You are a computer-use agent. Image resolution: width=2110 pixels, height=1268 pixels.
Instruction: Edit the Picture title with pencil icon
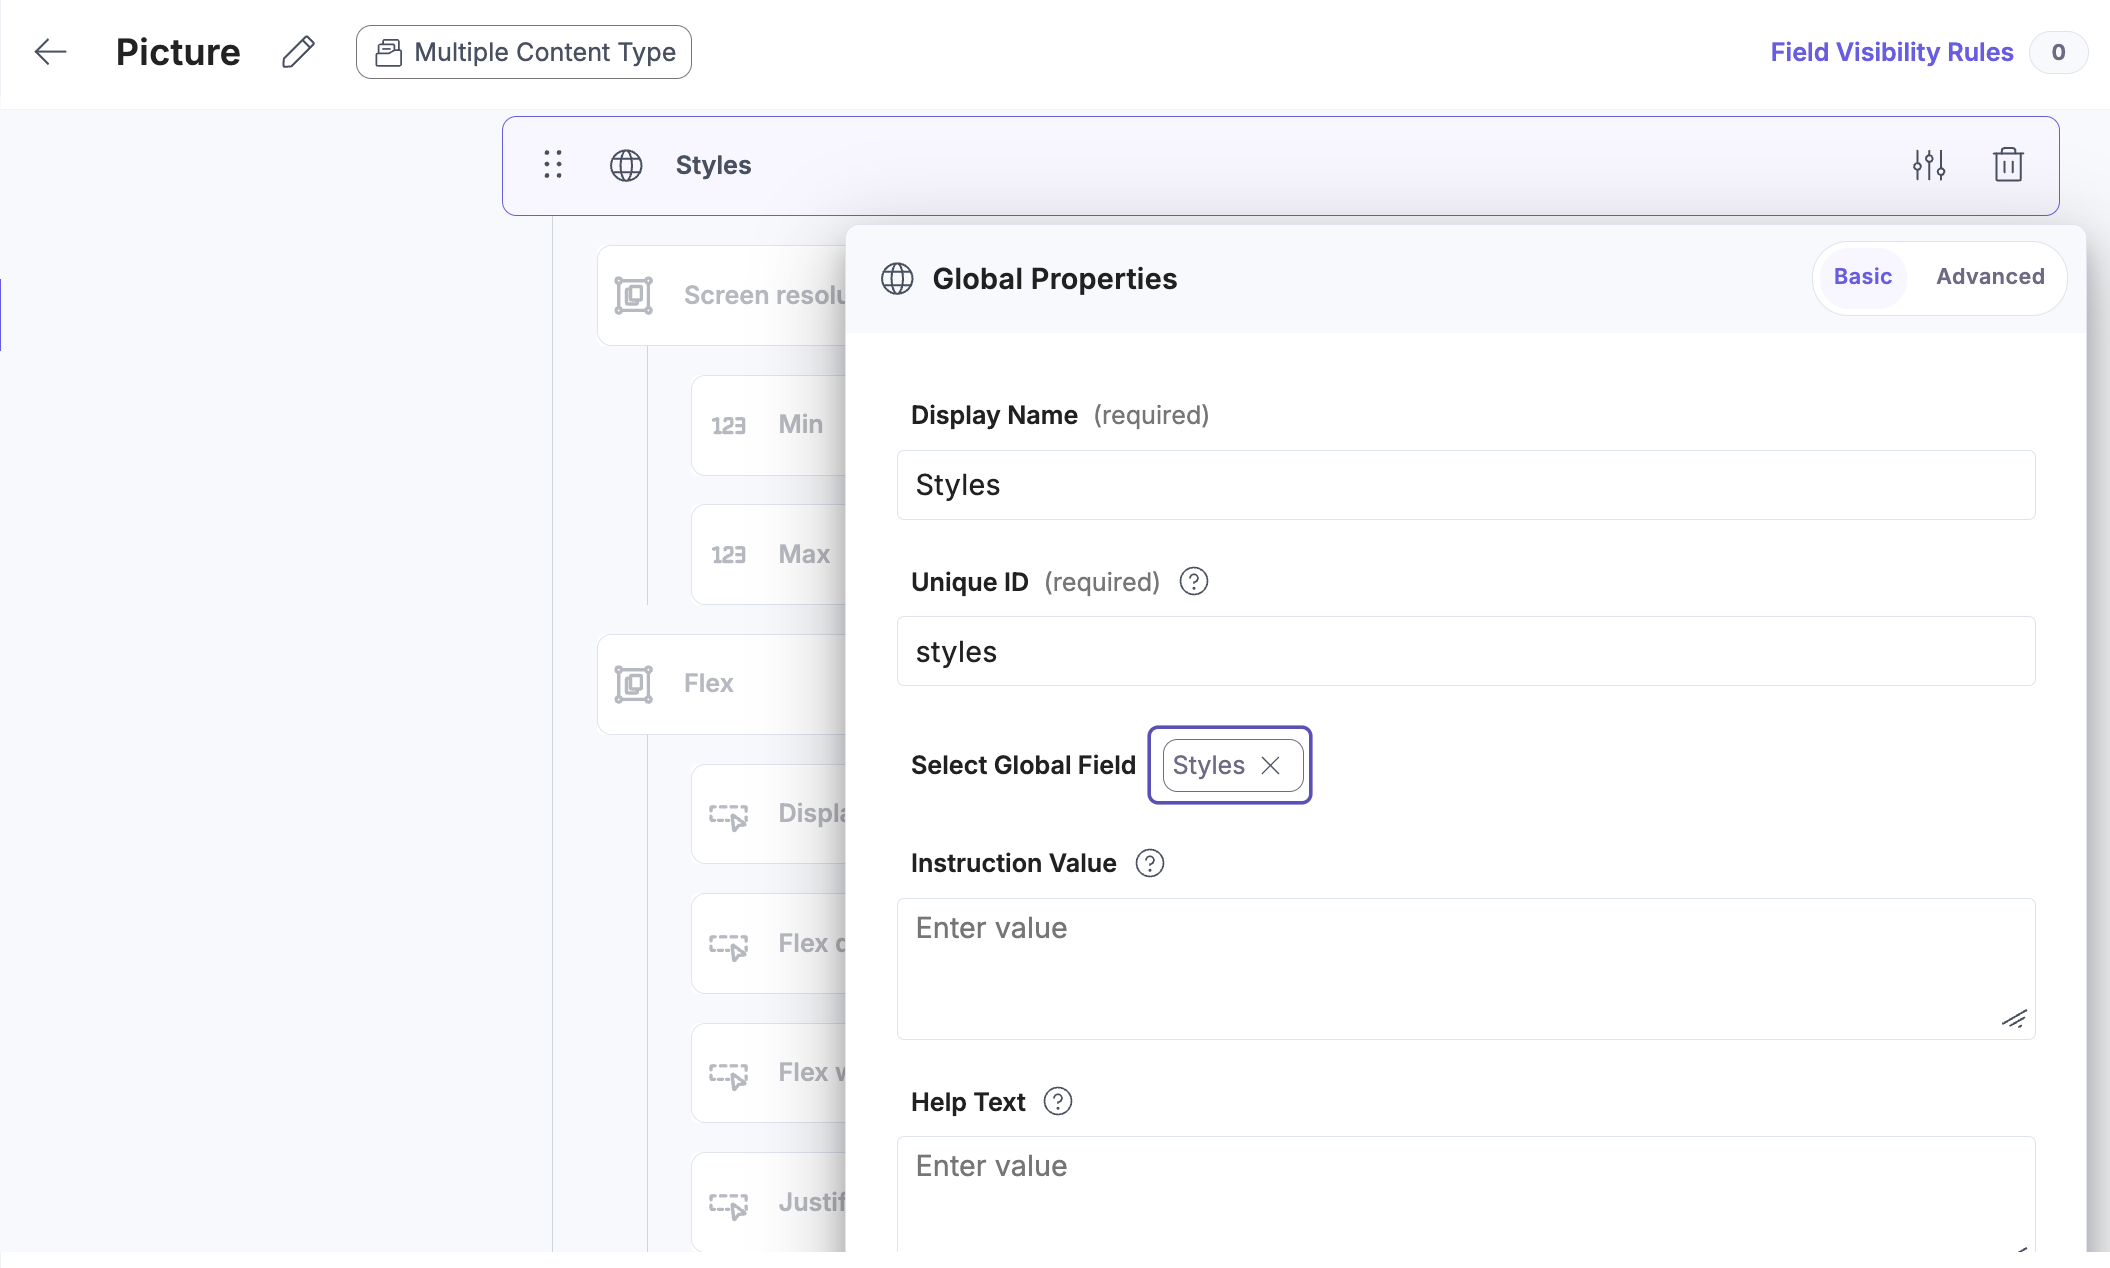tap(298, 52)
